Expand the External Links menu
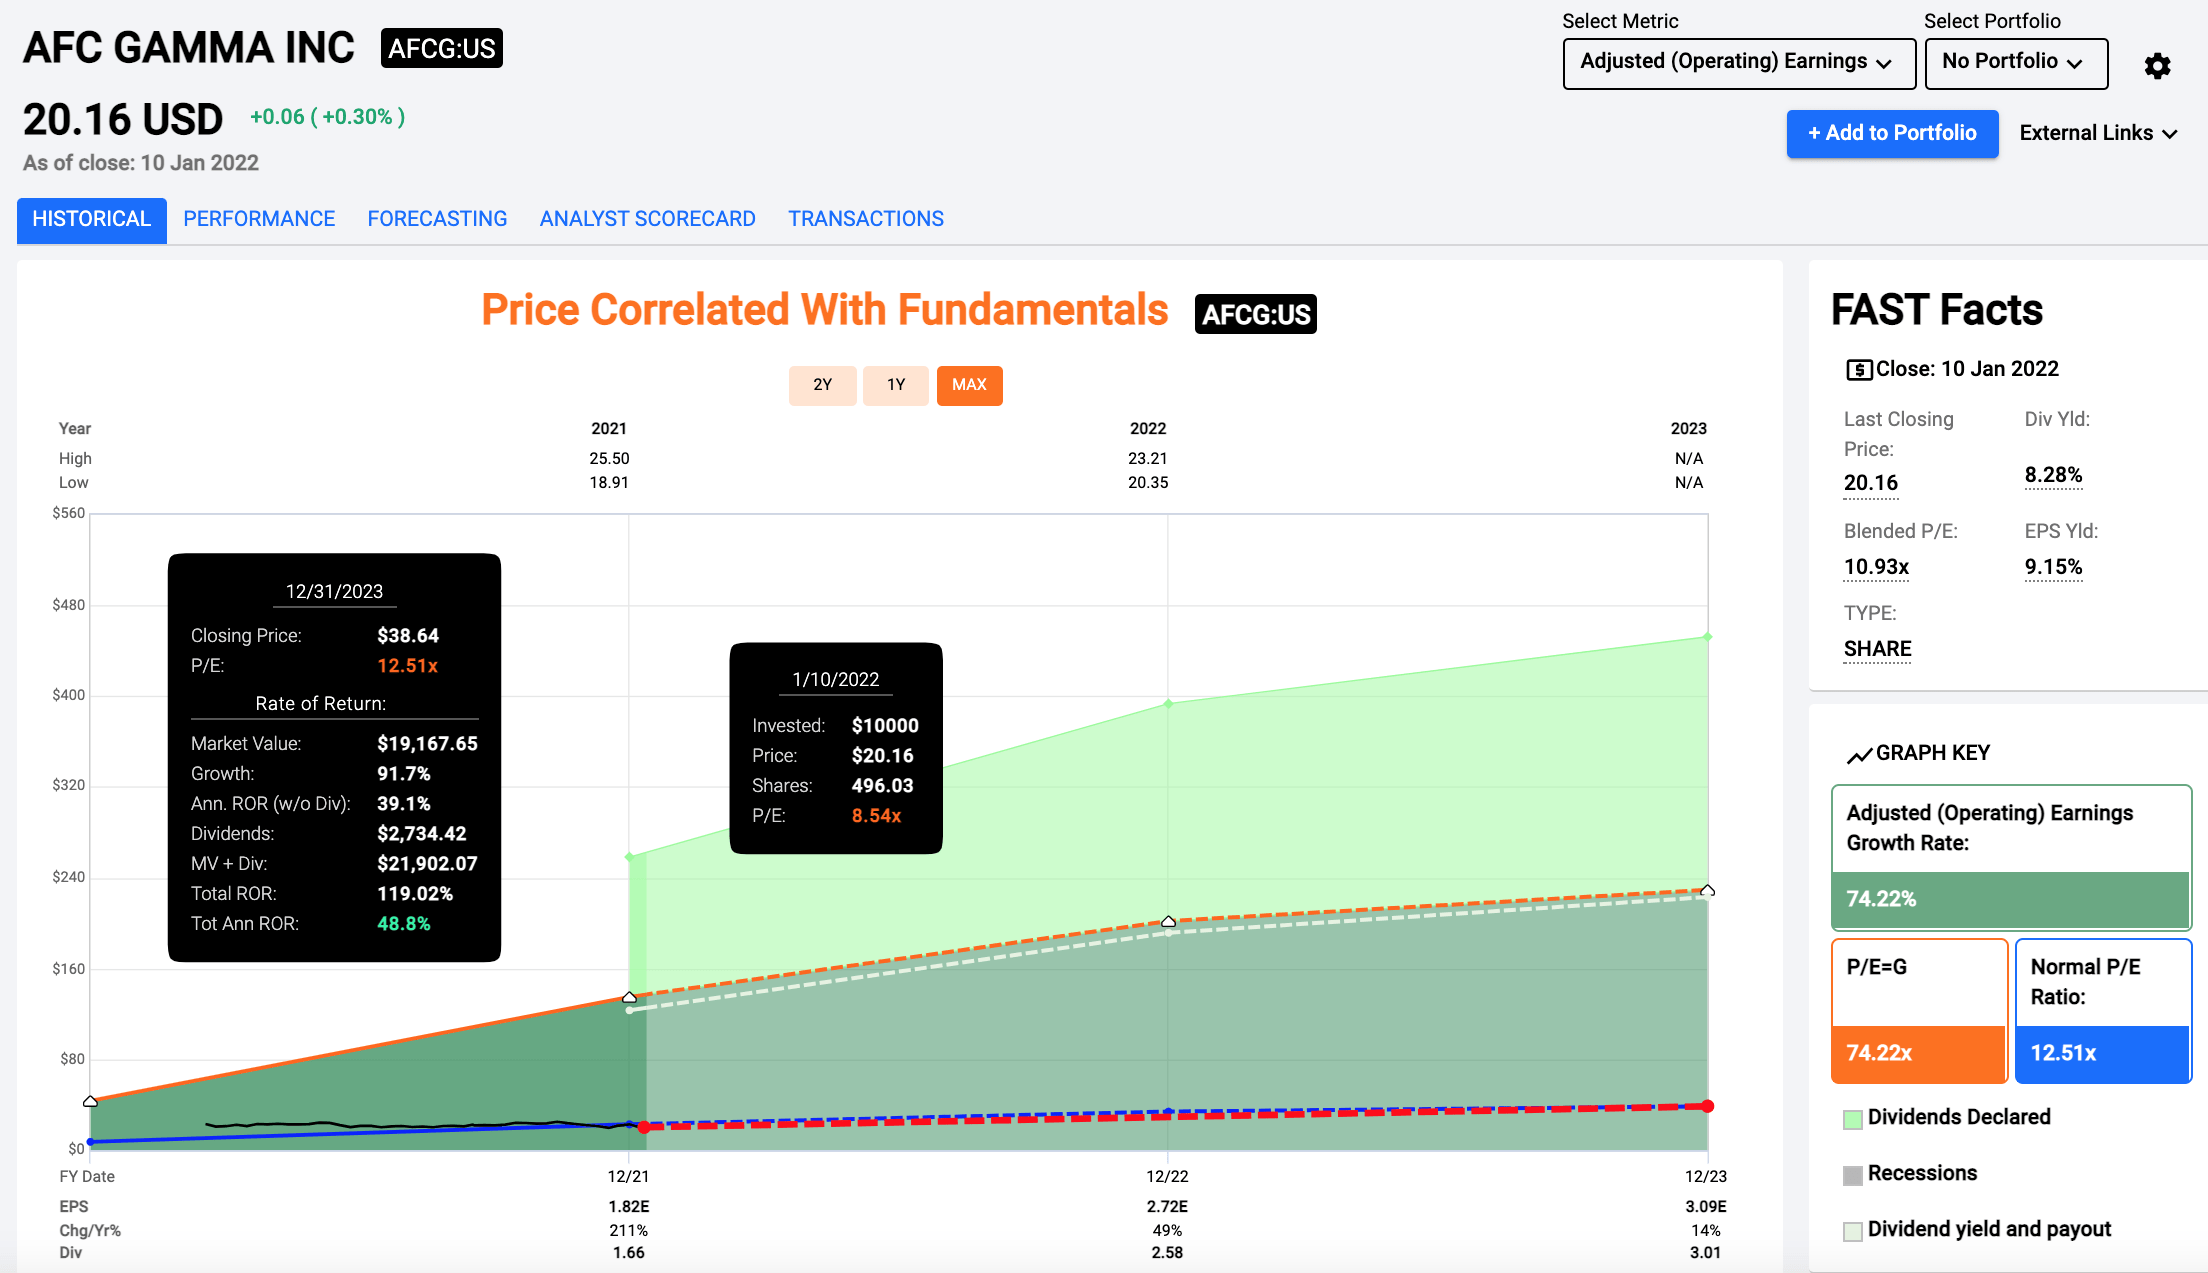 point(2096,132)
